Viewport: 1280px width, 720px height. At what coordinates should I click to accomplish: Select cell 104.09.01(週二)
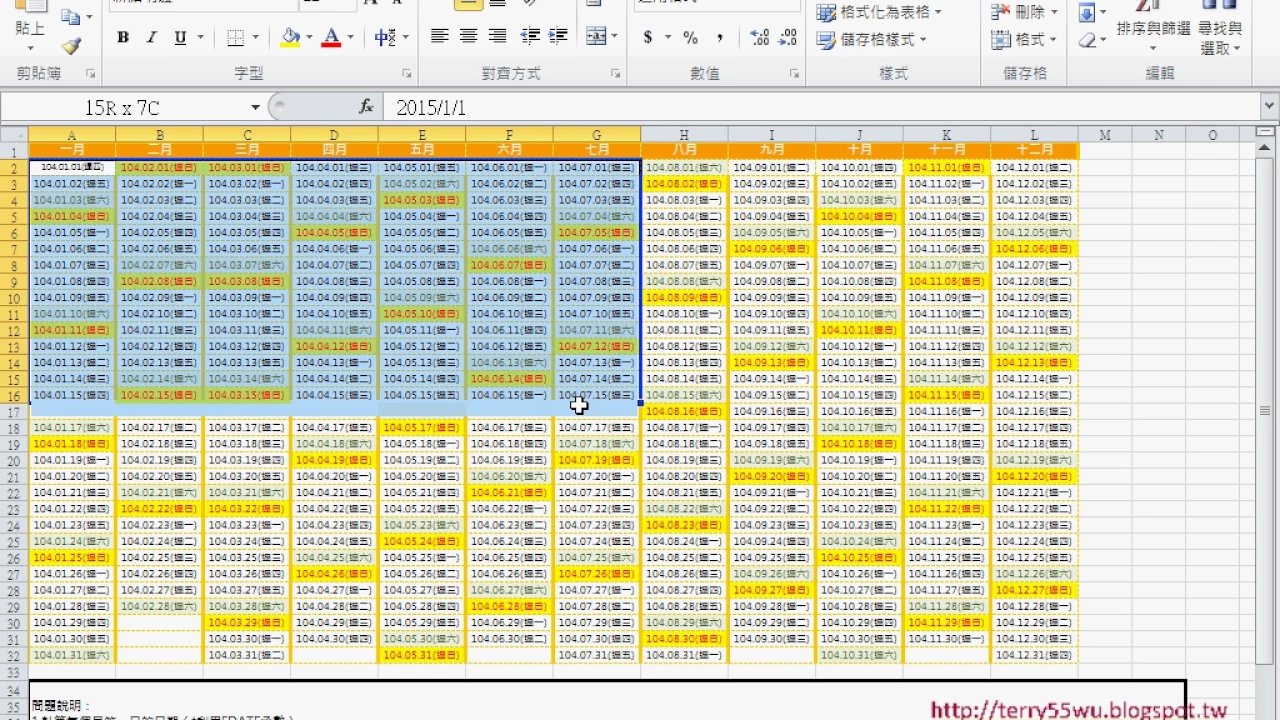pyautogui.click(x=772, y=168)
